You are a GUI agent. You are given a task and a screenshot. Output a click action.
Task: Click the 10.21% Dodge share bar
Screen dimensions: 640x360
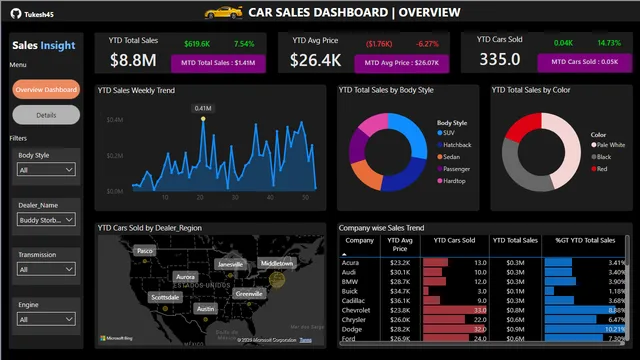click(584, 329)
